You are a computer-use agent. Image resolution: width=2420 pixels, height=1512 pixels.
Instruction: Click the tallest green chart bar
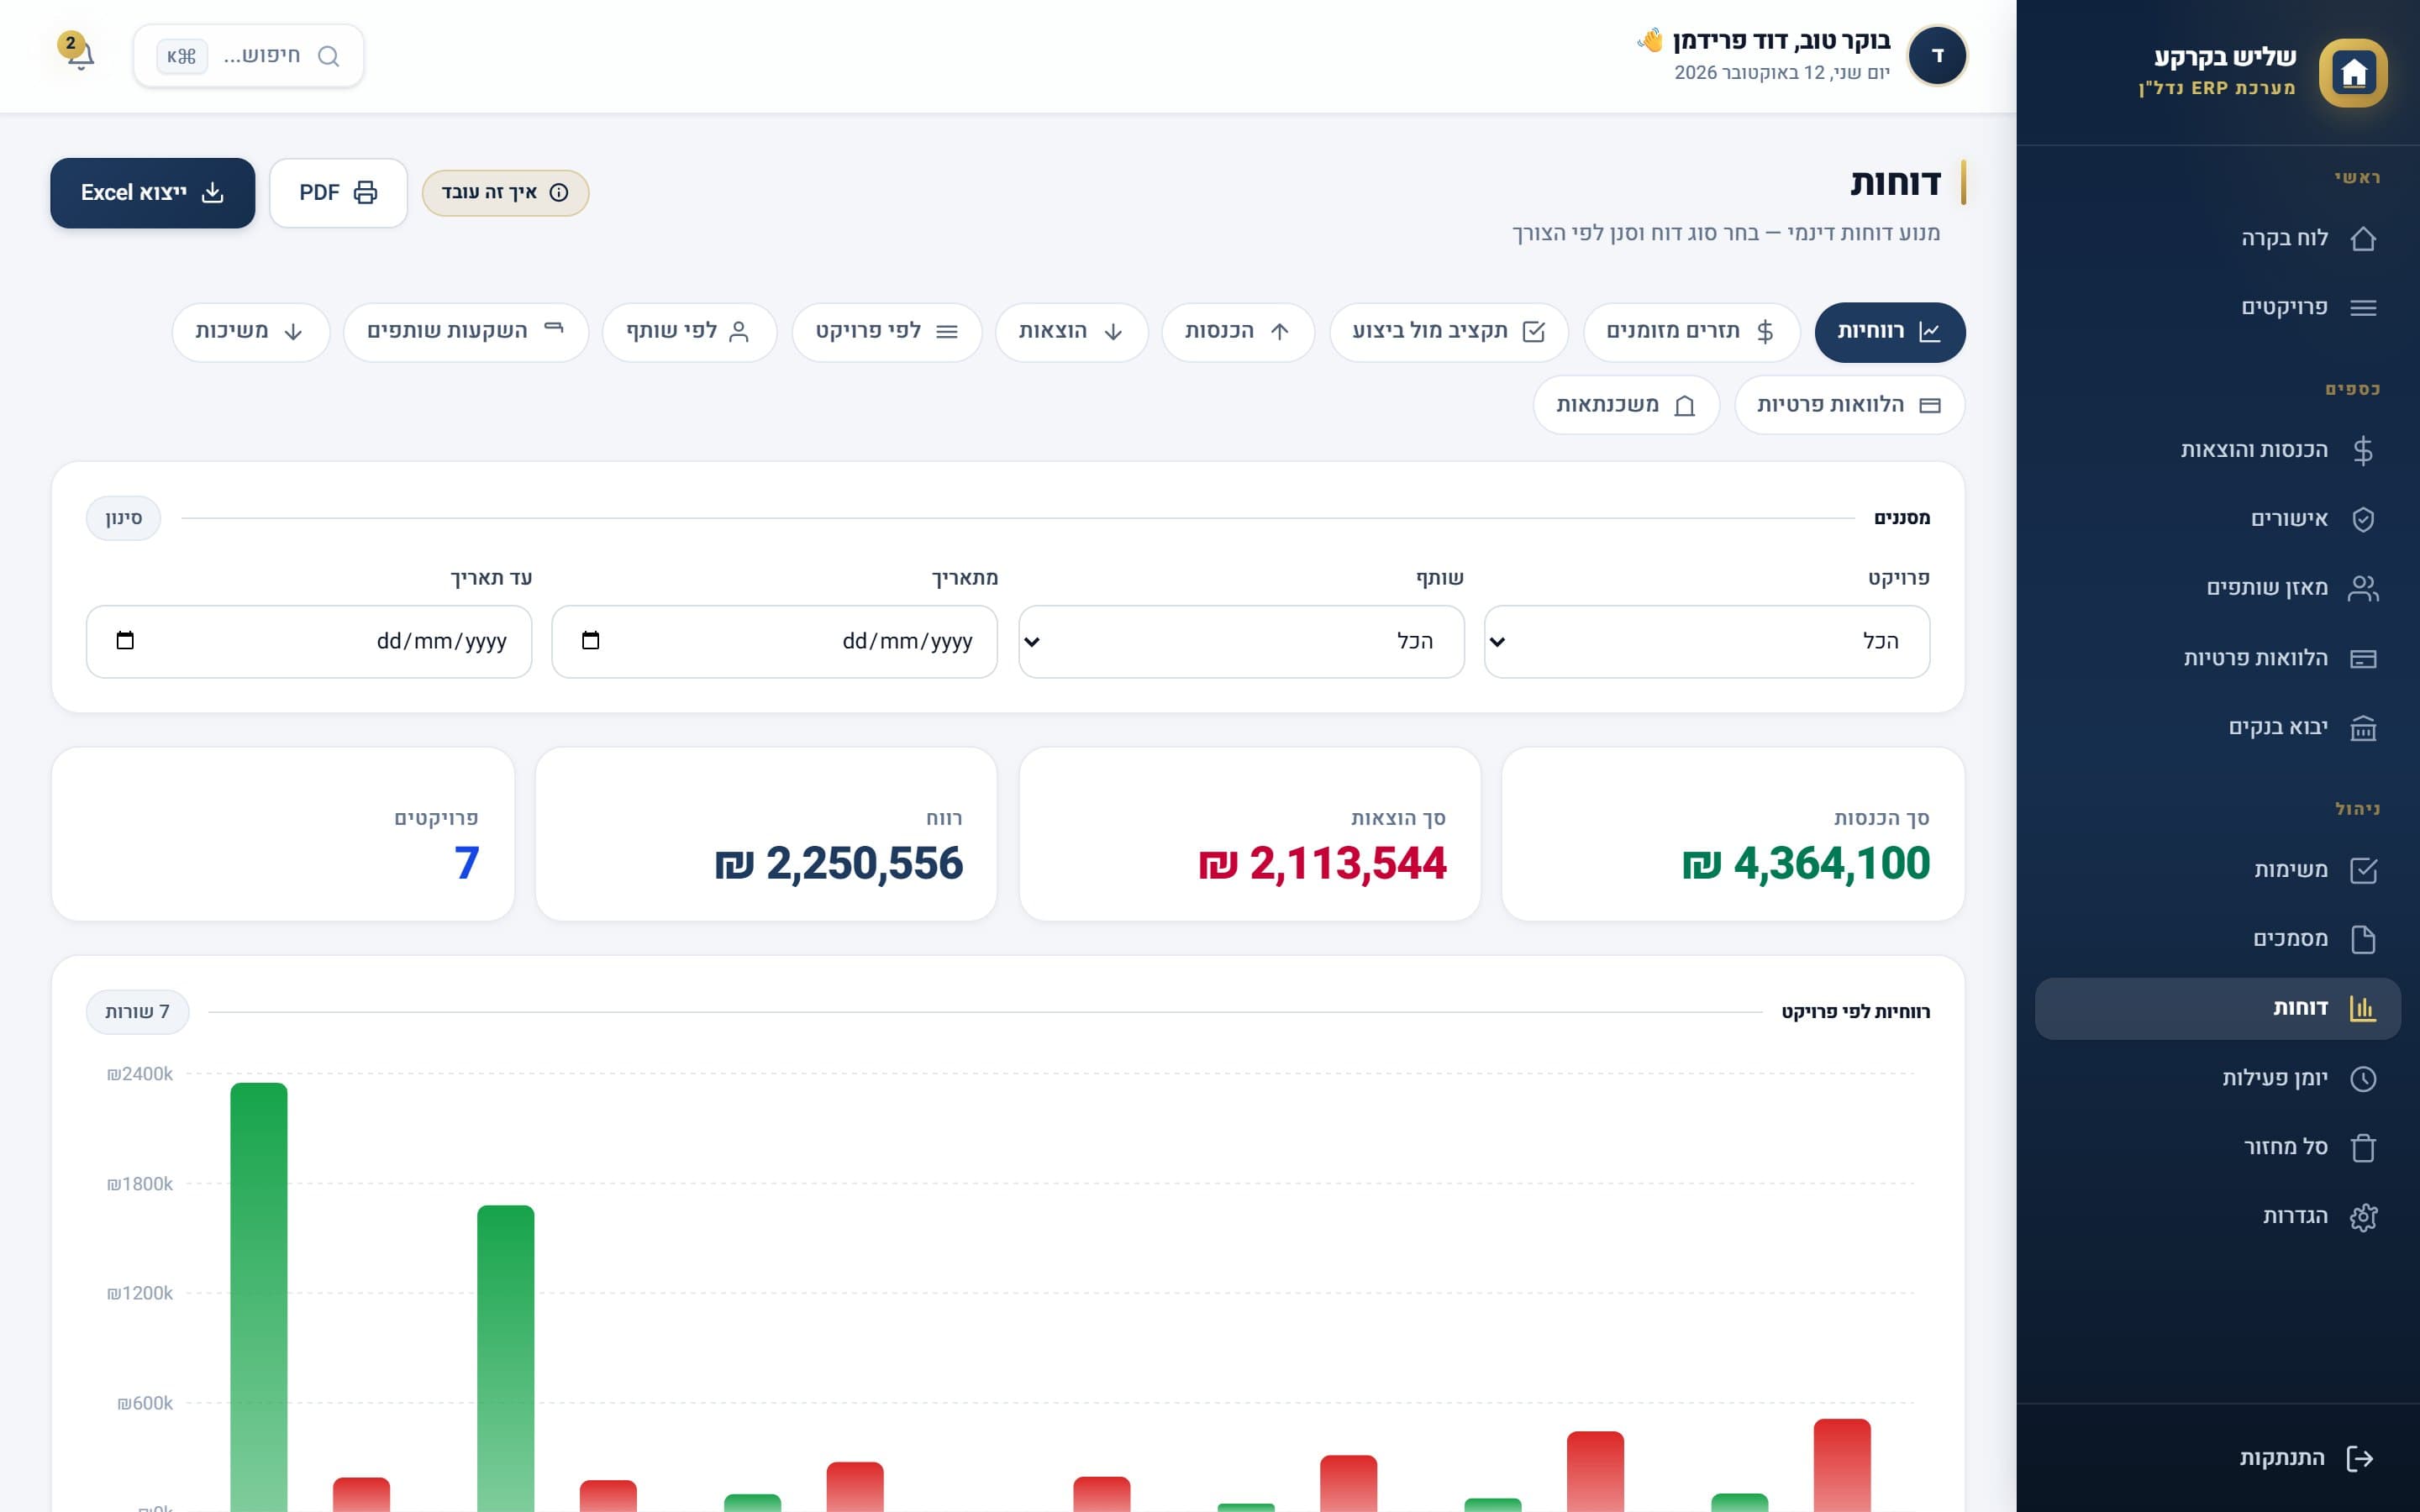259,1296
